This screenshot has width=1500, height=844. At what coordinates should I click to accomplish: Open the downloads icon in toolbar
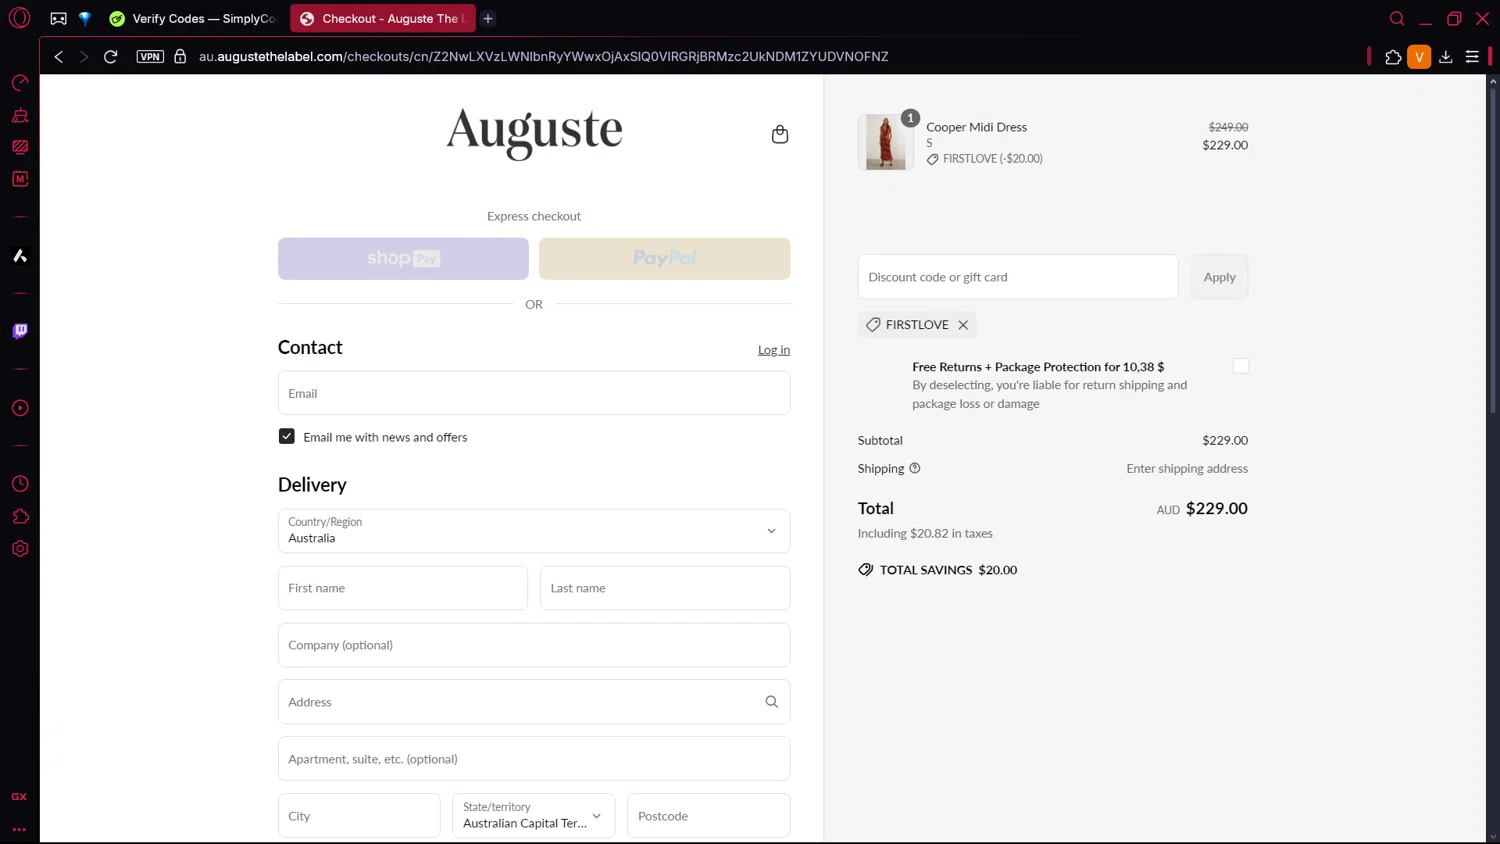pos(1446,57)
